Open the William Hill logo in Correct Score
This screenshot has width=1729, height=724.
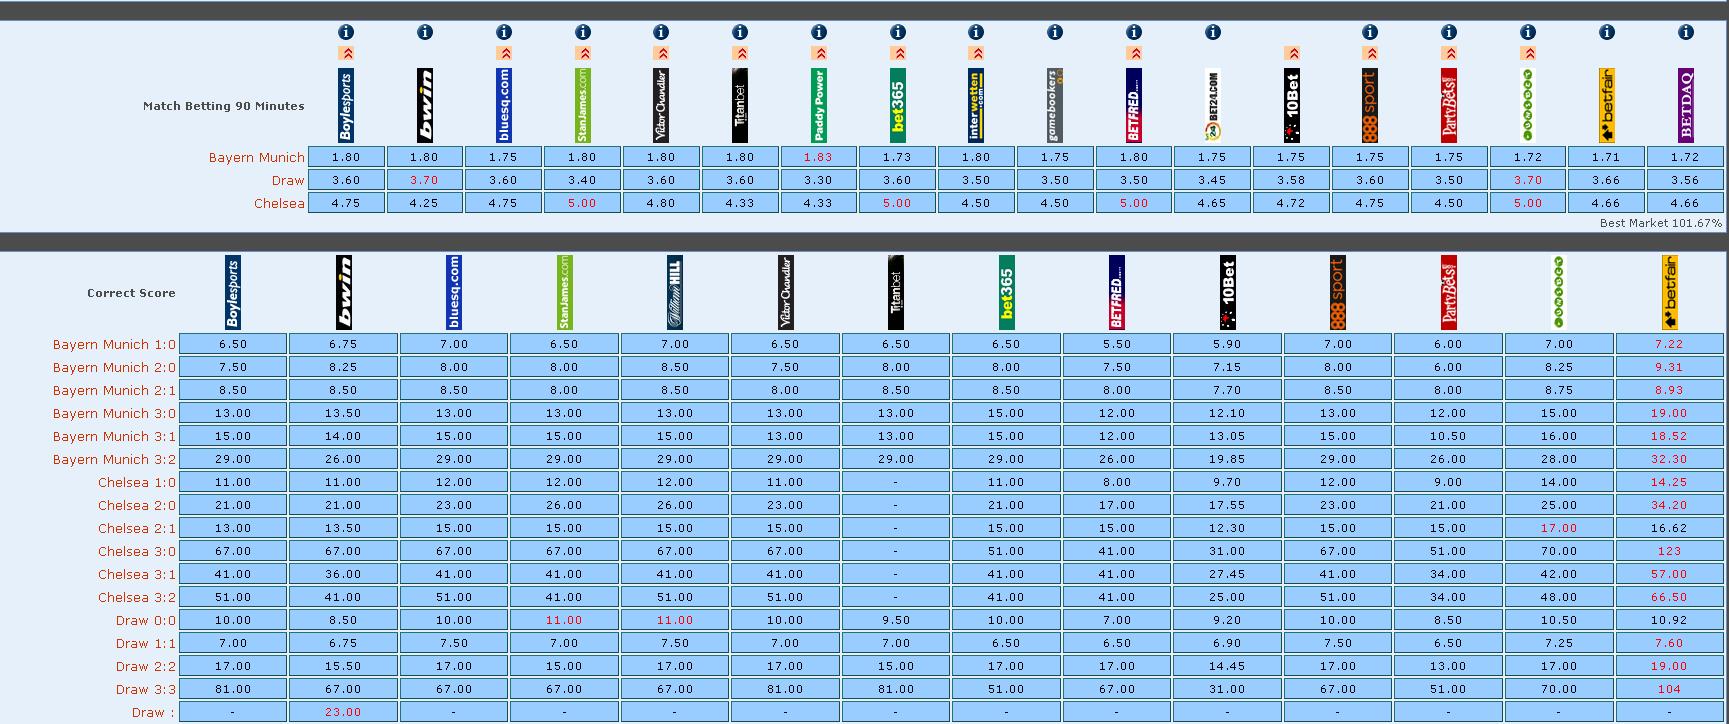(675, 292)
